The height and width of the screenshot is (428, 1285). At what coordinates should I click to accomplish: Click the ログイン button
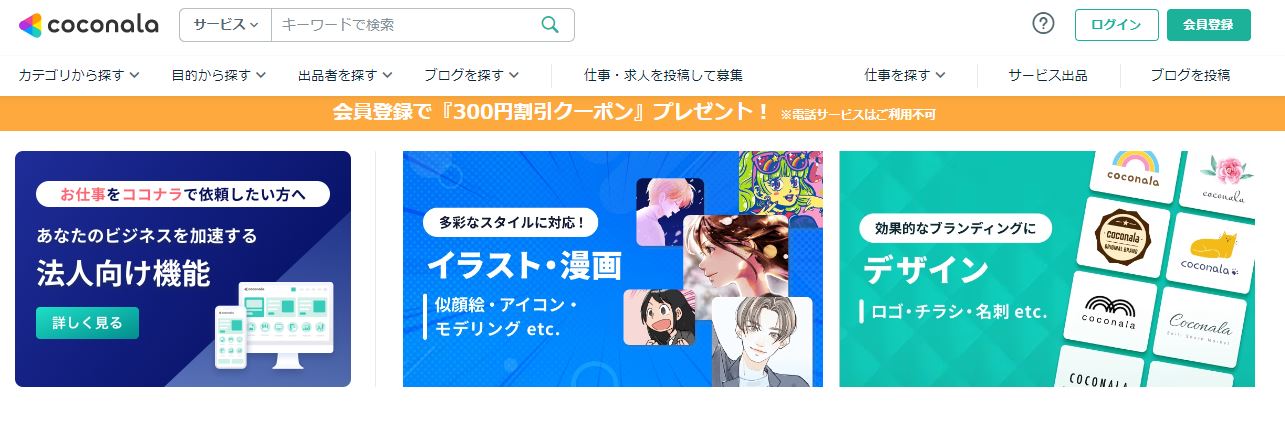click(1116, 25)
